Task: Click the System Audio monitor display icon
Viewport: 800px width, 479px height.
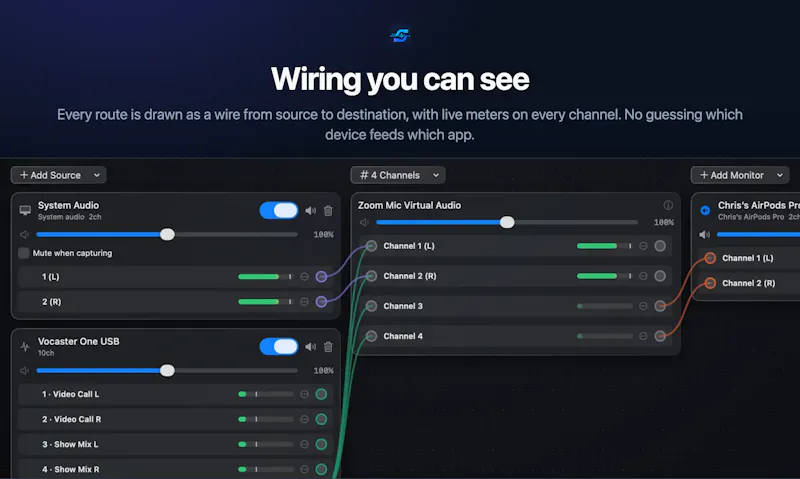Action: click(x=25, y=210)
